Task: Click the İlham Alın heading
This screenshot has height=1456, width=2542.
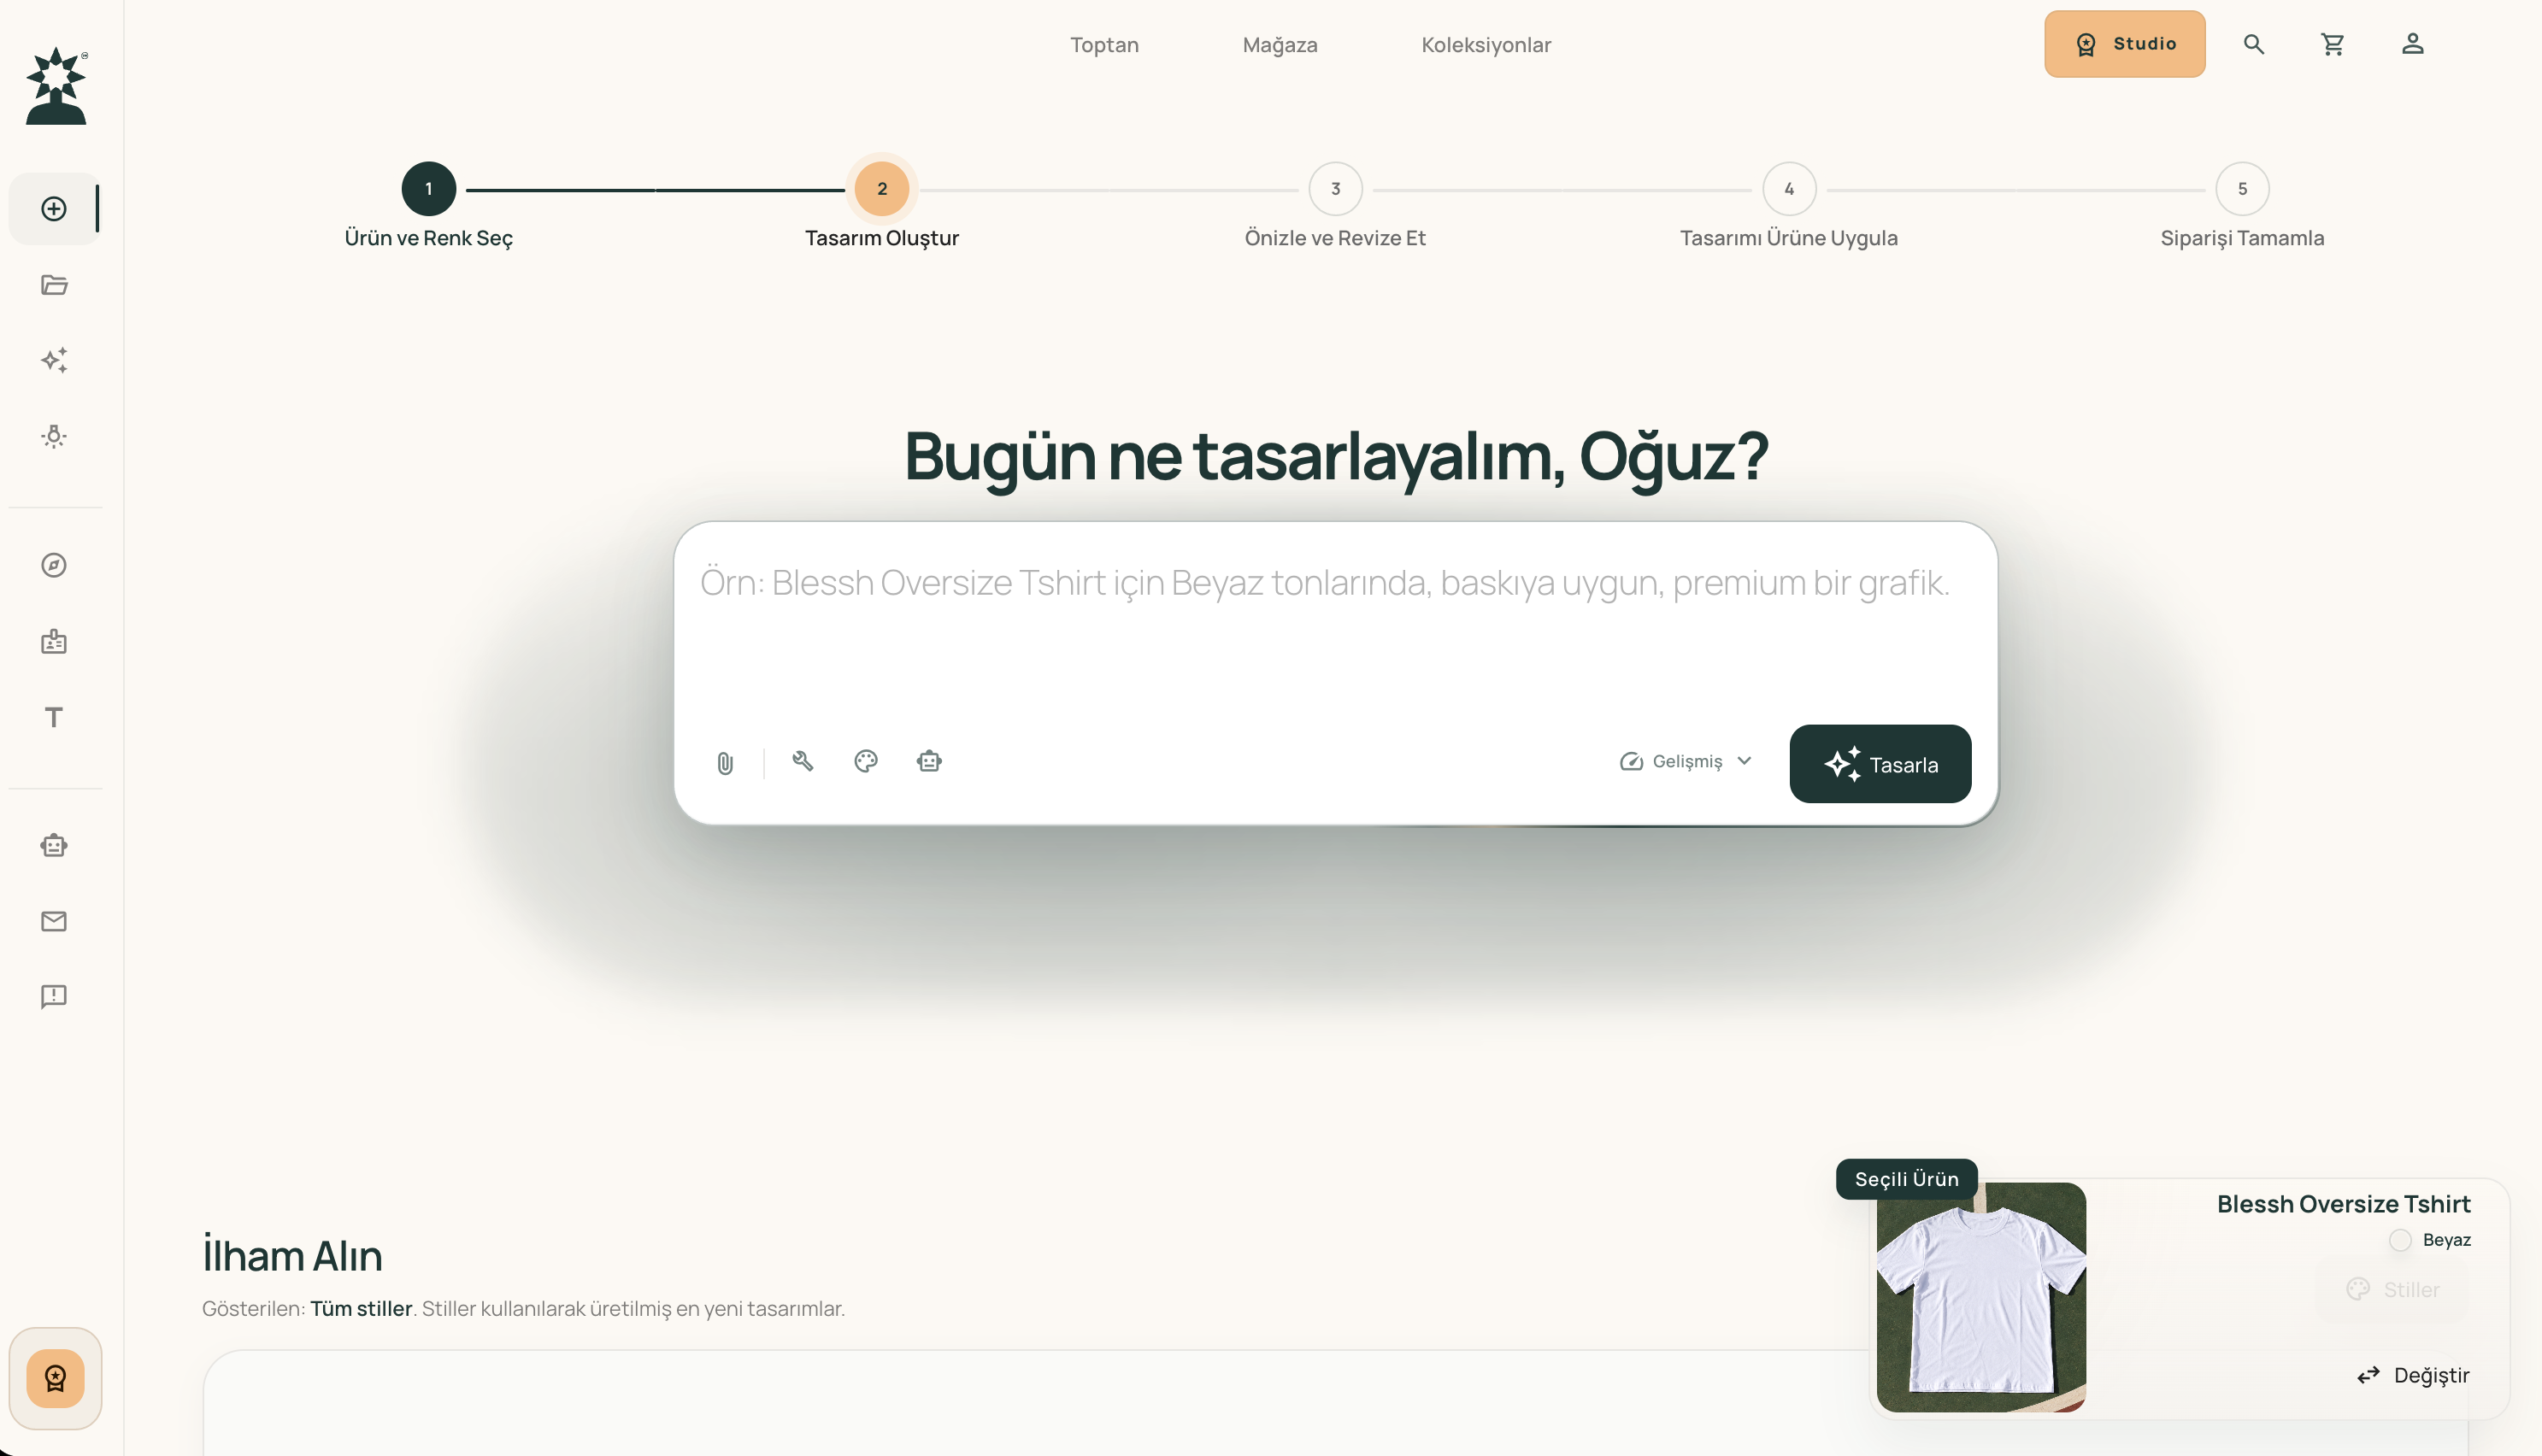Action: pyautogui.click(x=292, y=1255)
